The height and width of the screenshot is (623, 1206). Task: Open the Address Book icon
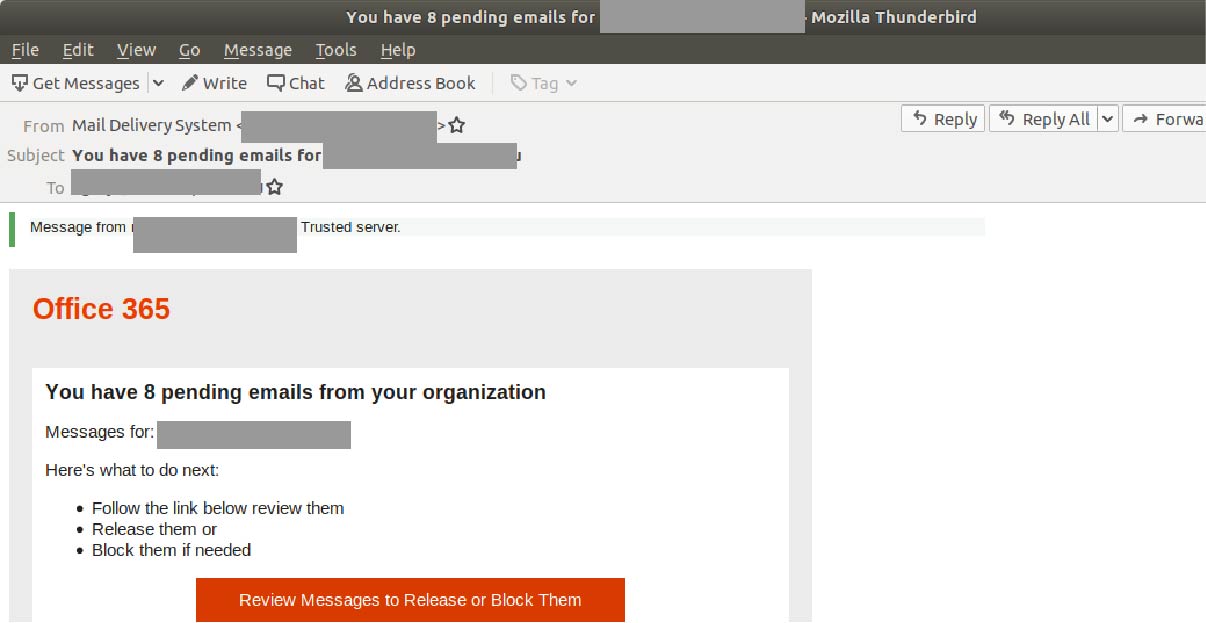[x=353, y=83]
